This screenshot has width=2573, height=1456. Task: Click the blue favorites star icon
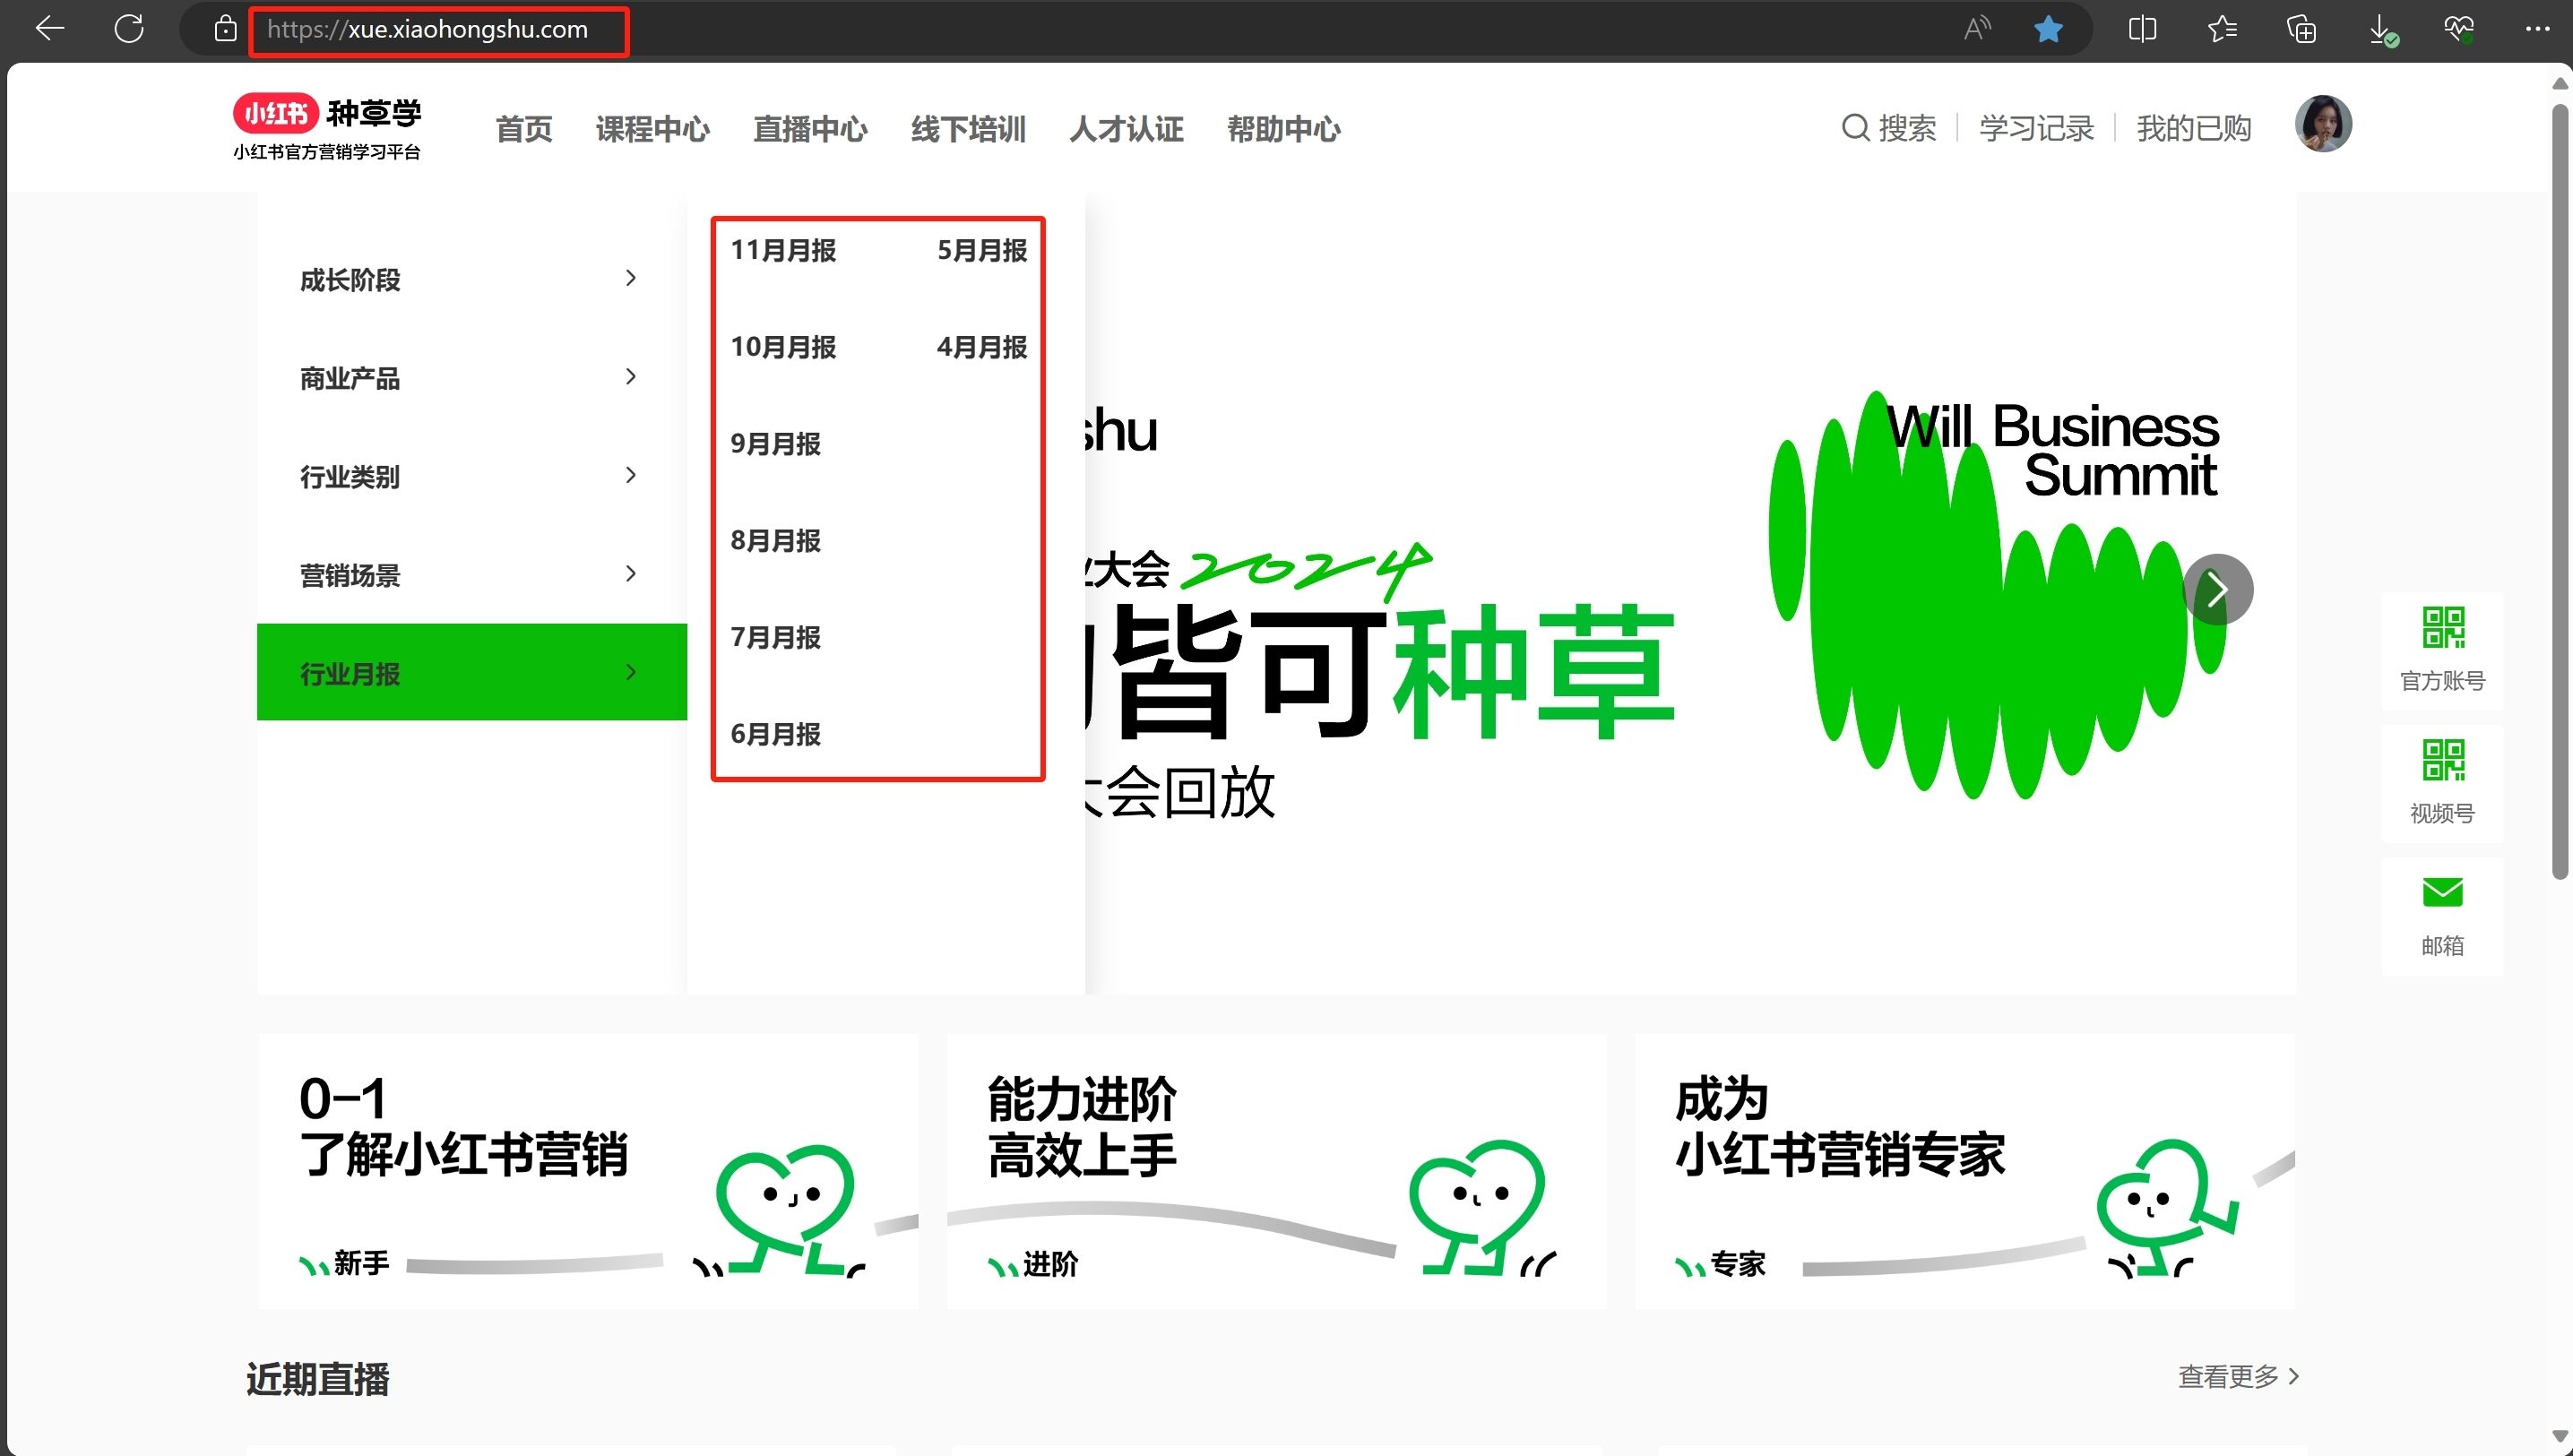pos(2048,29)
